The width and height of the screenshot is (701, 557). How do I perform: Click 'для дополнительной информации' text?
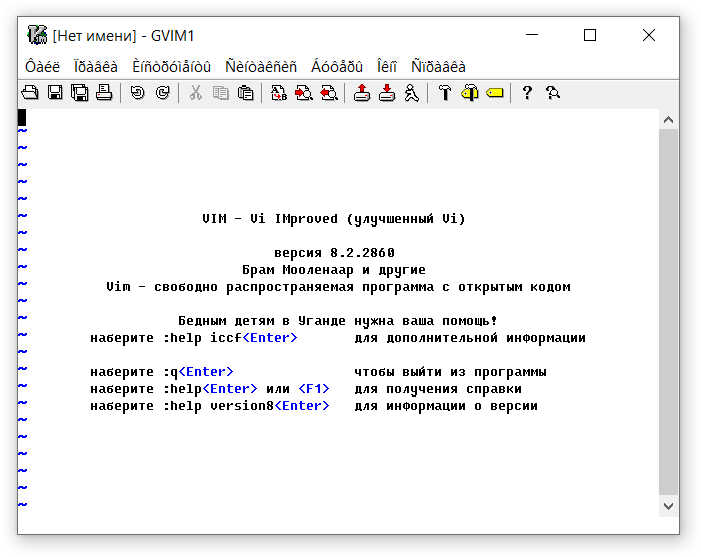470,338
